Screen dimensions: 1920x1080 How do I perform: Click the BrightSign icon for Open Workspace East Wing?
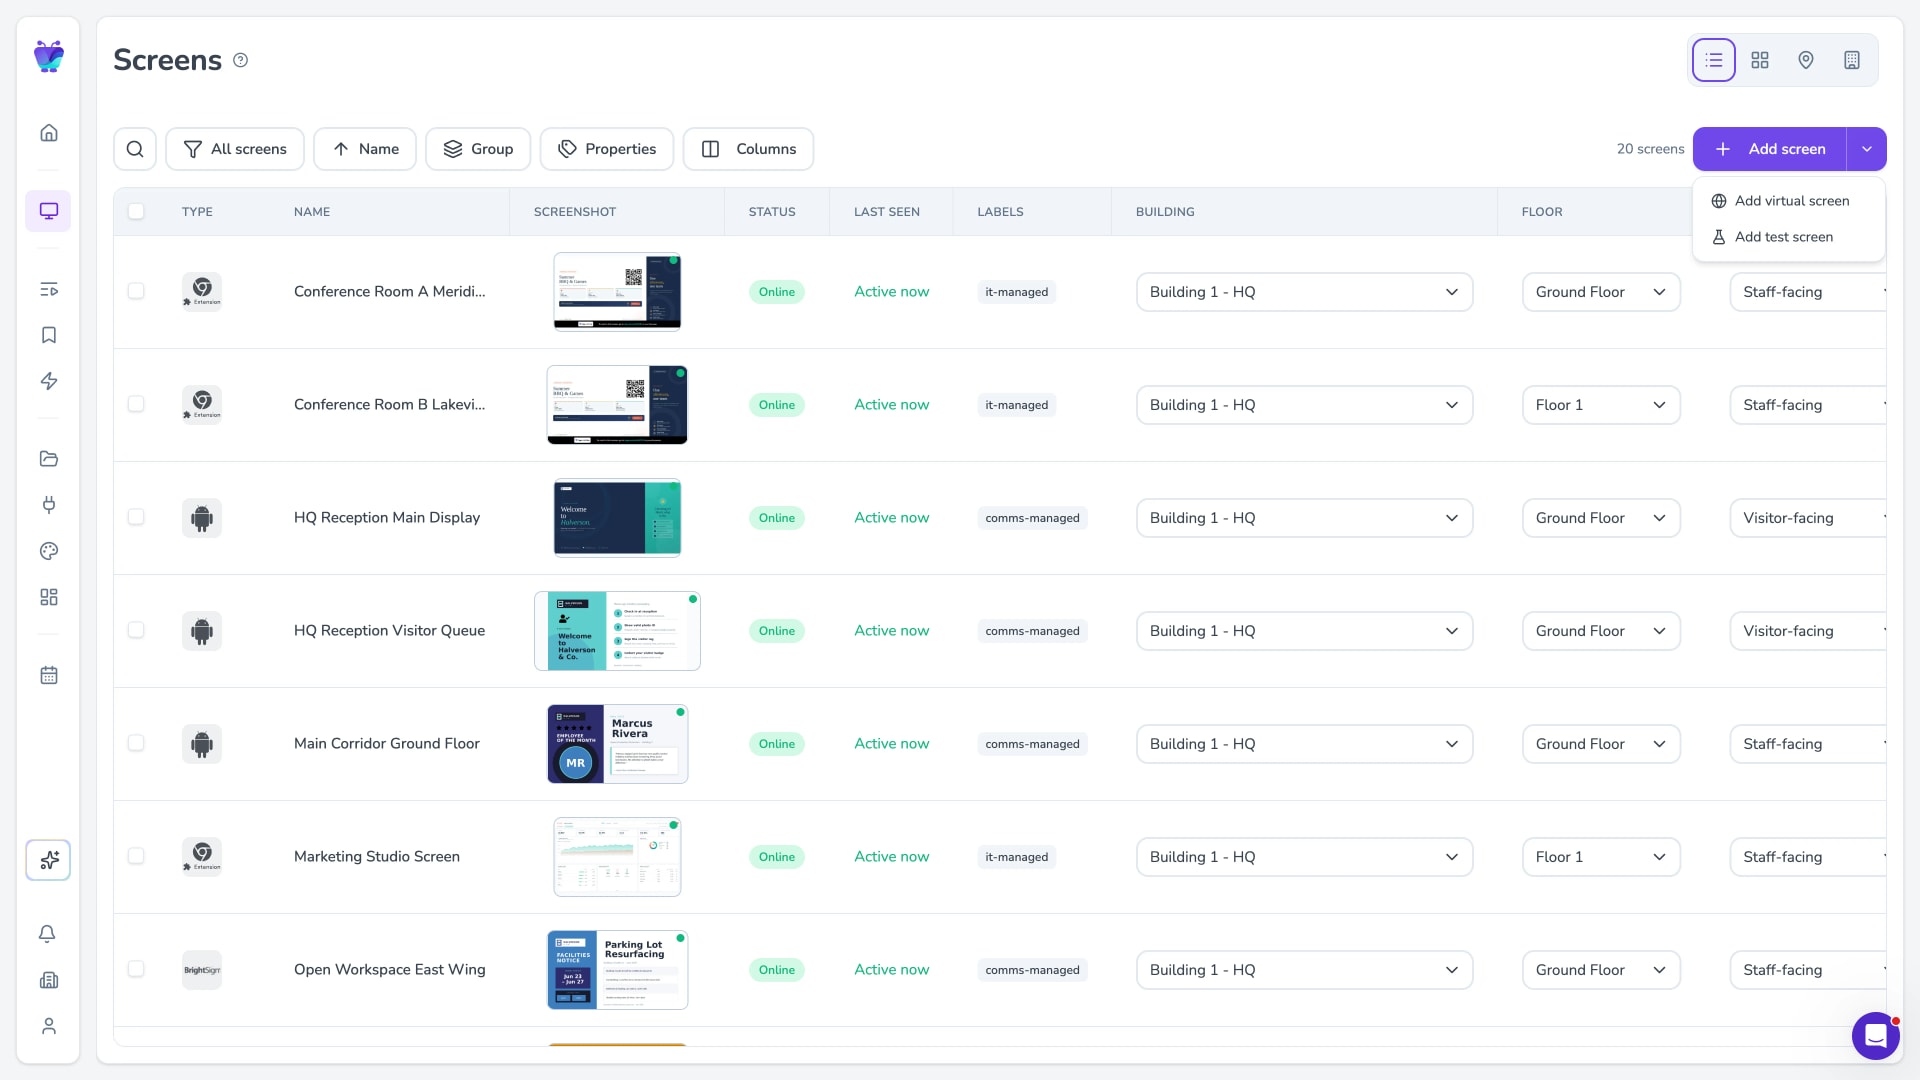[x=202, y=970]
